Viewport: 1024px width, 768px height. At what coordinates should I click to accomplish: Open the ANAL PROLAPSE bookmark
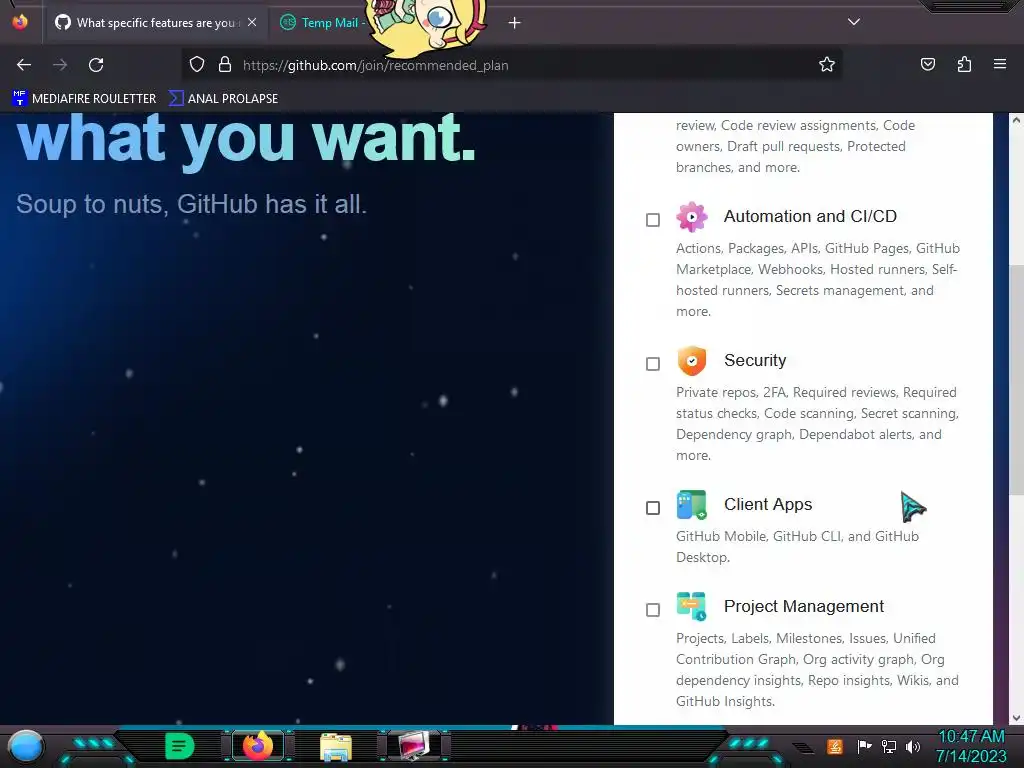(223, 99)
